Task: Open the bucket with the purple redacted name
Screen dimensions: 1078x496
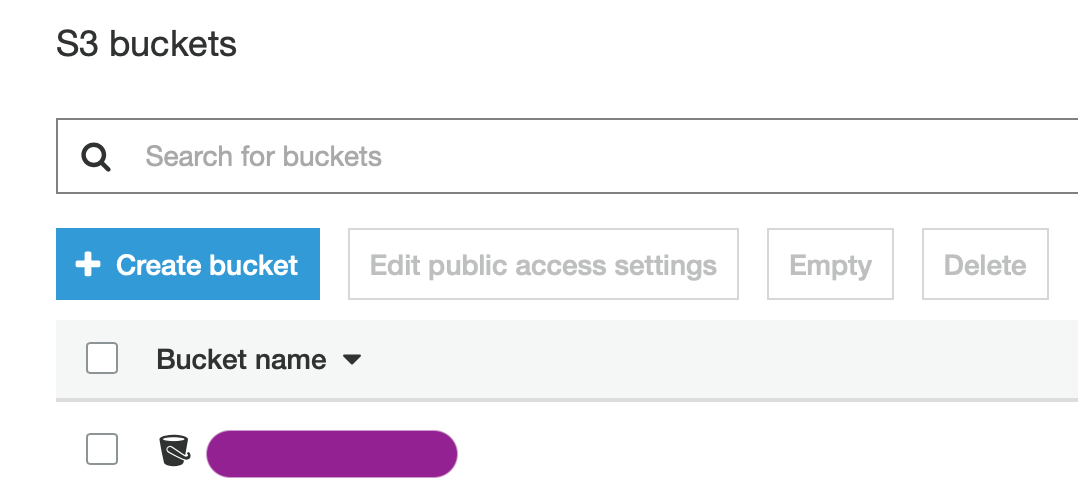Action: [x=332, y=453]
